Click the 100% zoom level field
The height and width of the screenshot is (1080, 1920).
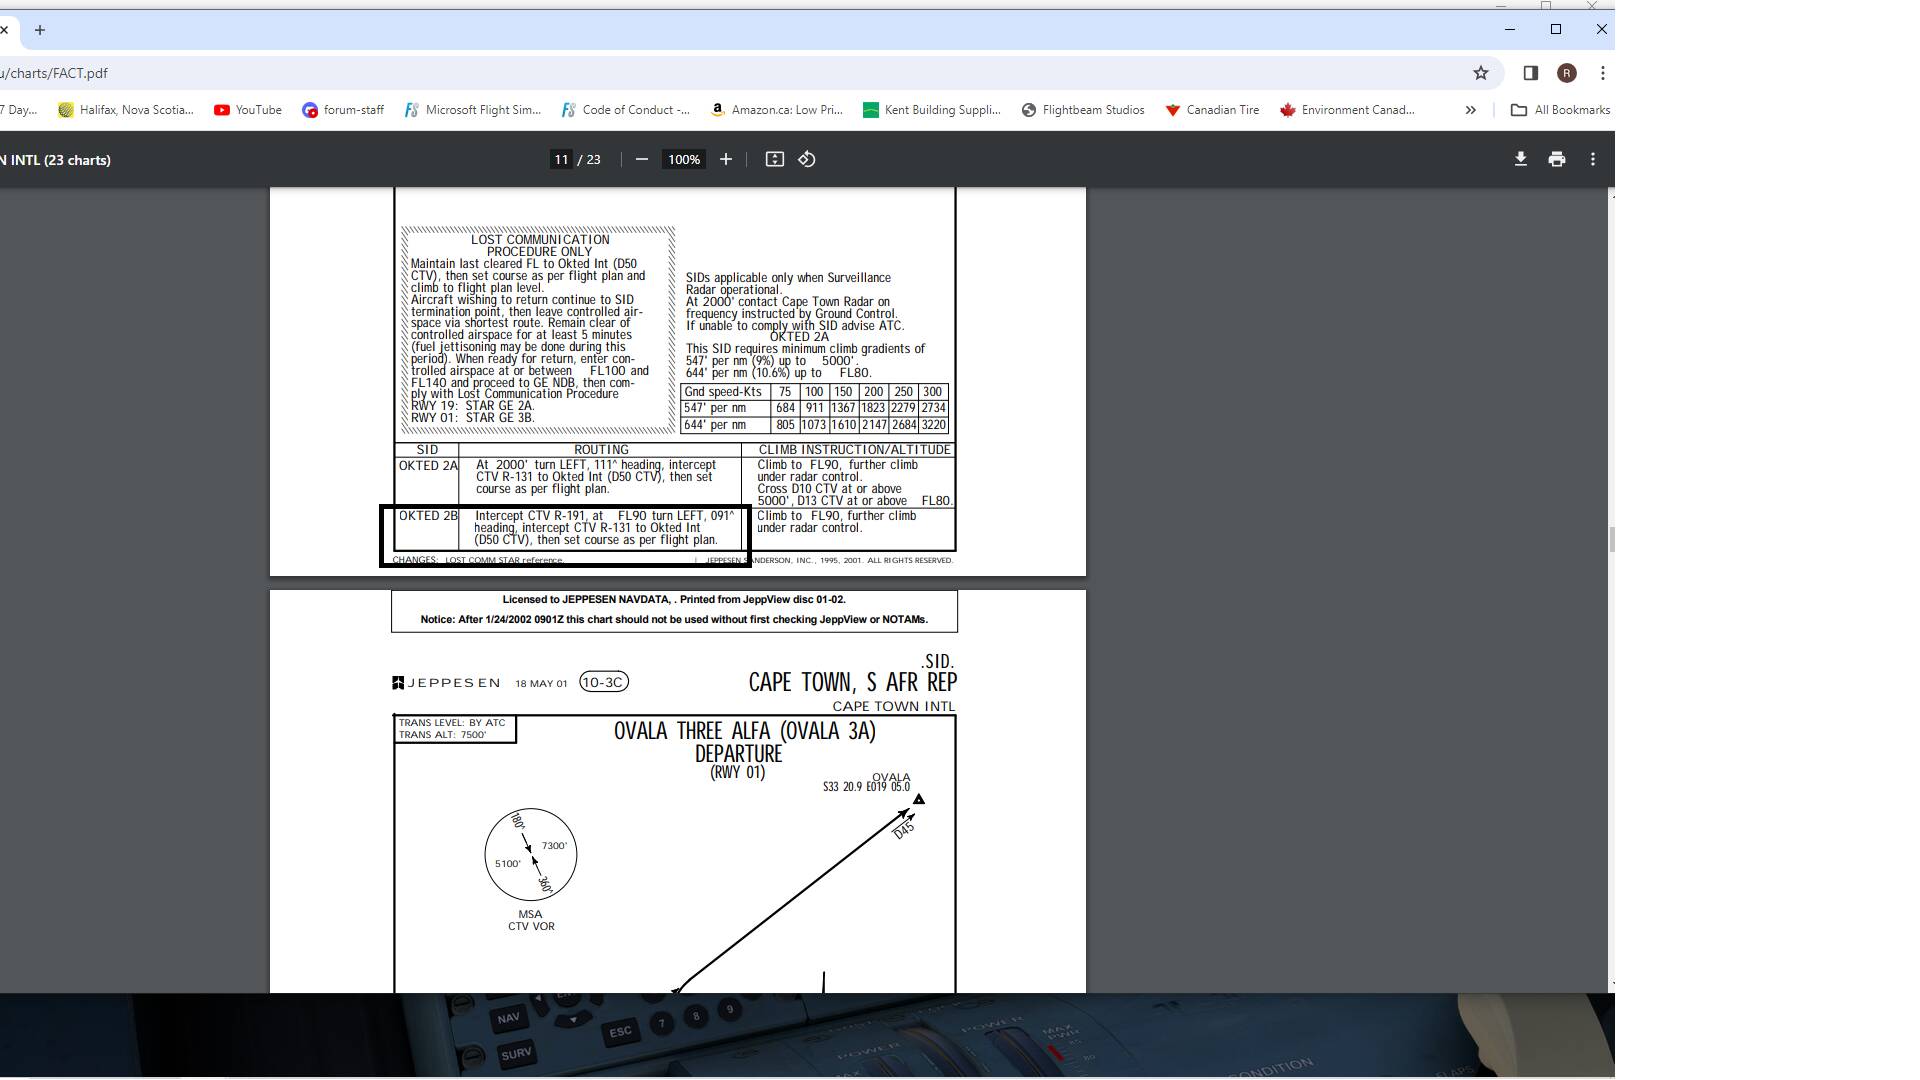(684, 160)
